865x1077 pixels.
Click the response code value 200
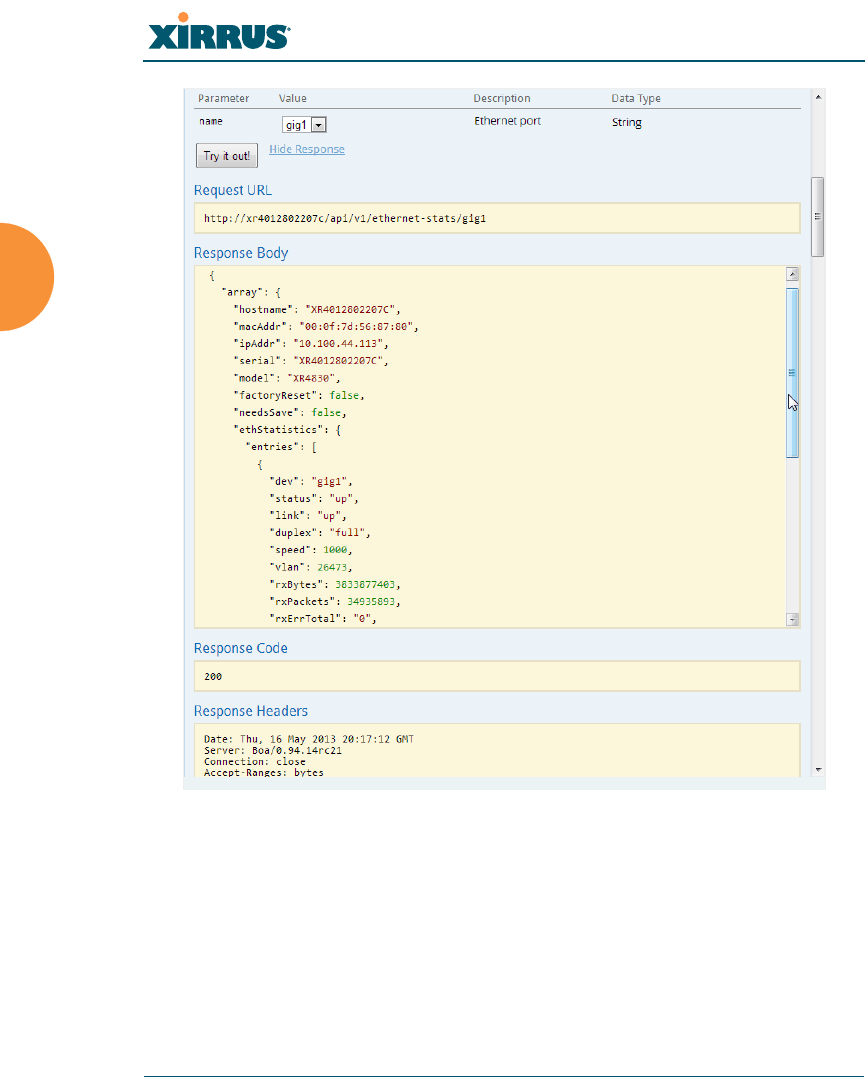(x=213, y=677)
